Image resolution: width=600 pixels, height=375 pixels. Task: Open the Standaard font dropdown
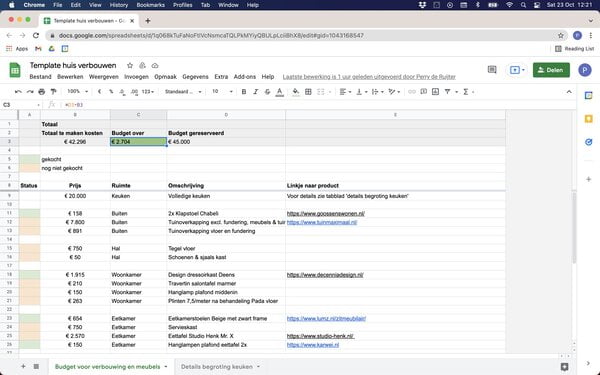[183, 92]
